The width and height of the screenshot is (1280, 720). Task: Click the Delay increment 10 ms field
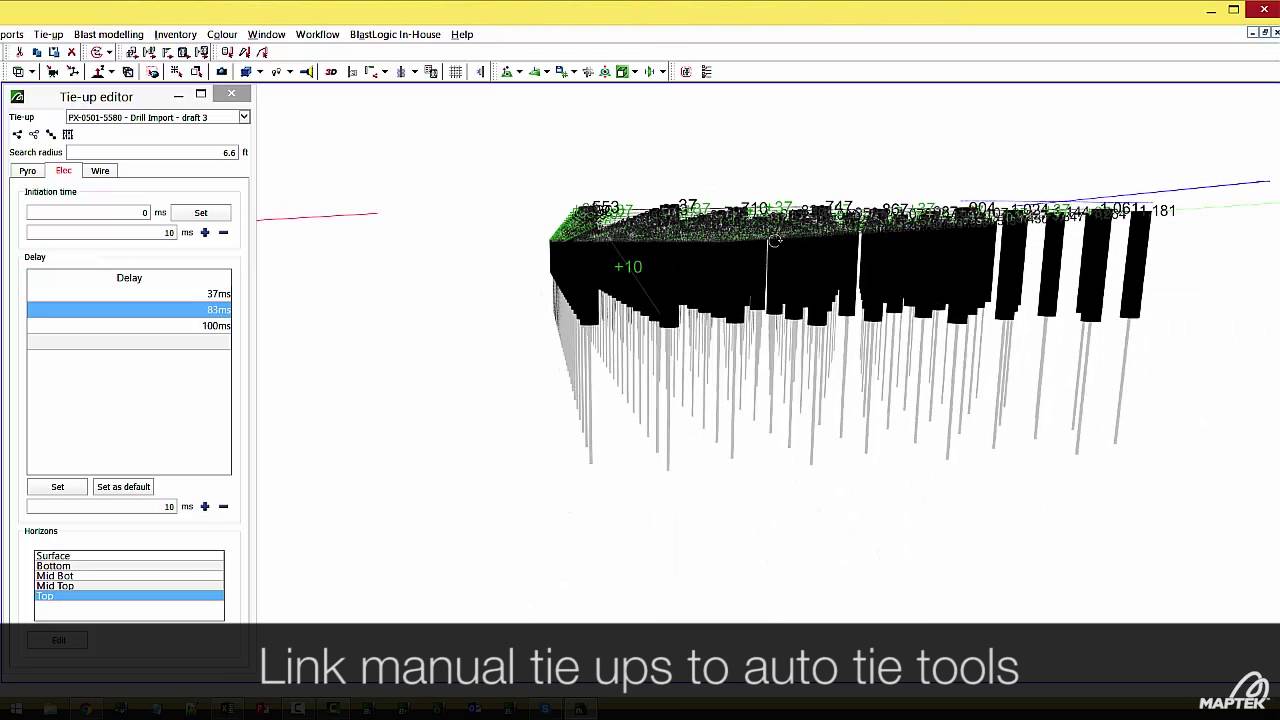(x=102, y=507)
